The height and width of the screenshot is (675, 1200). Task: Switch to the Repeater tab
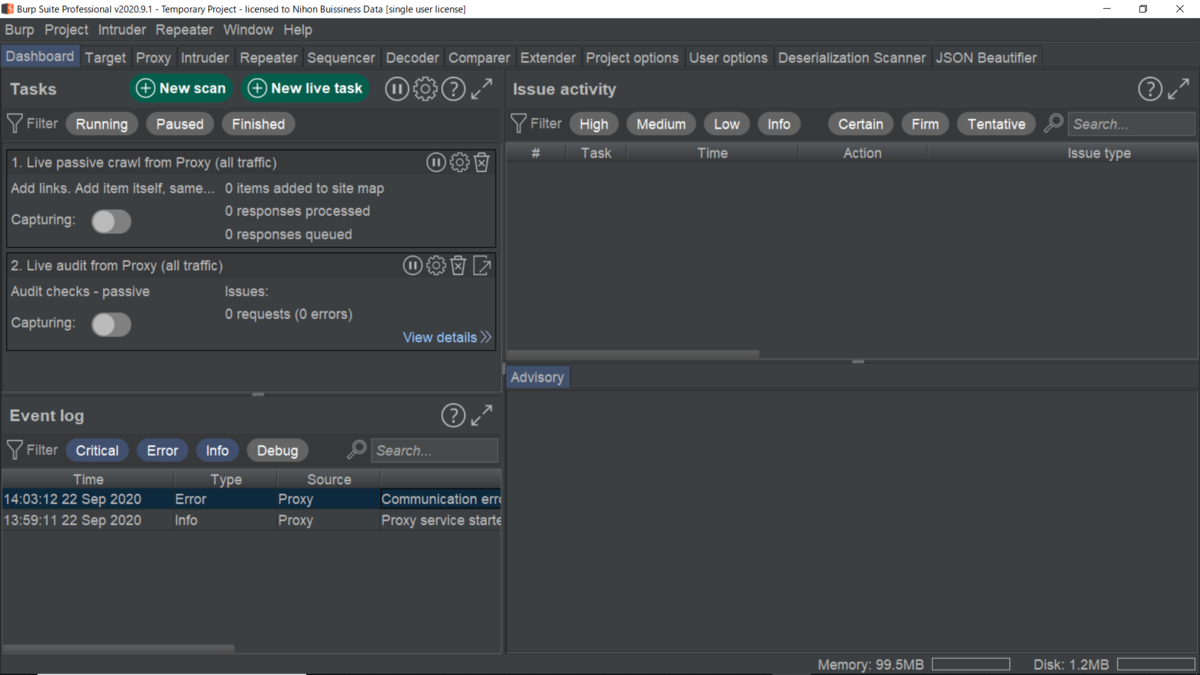[x=269, y=57]
